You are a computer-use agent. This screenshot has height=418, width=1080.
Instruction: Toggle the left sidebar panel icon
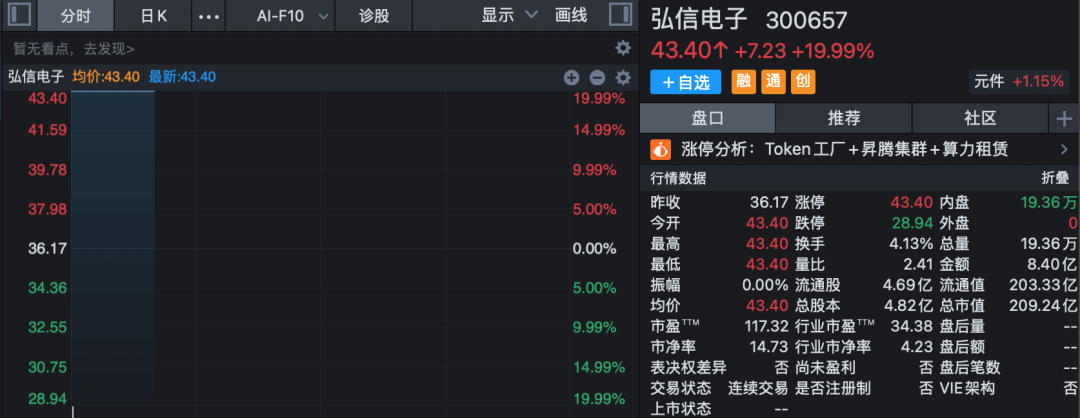tap(19, 15)
